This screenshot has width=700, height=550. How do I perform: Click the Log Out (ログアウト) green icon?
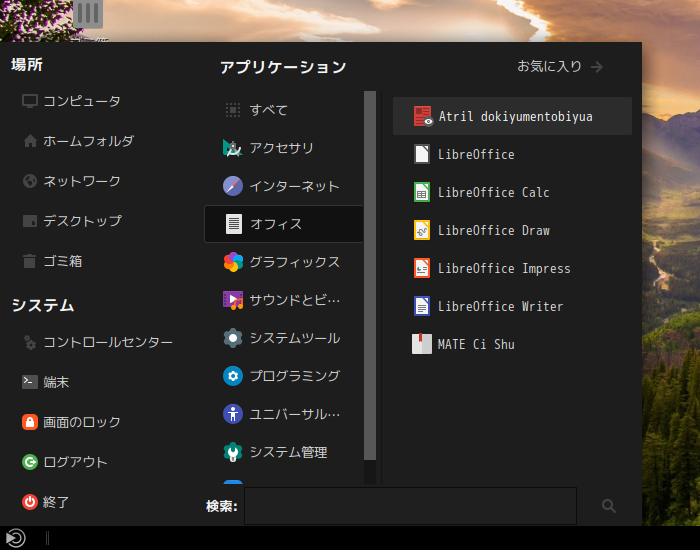point(30,462)
